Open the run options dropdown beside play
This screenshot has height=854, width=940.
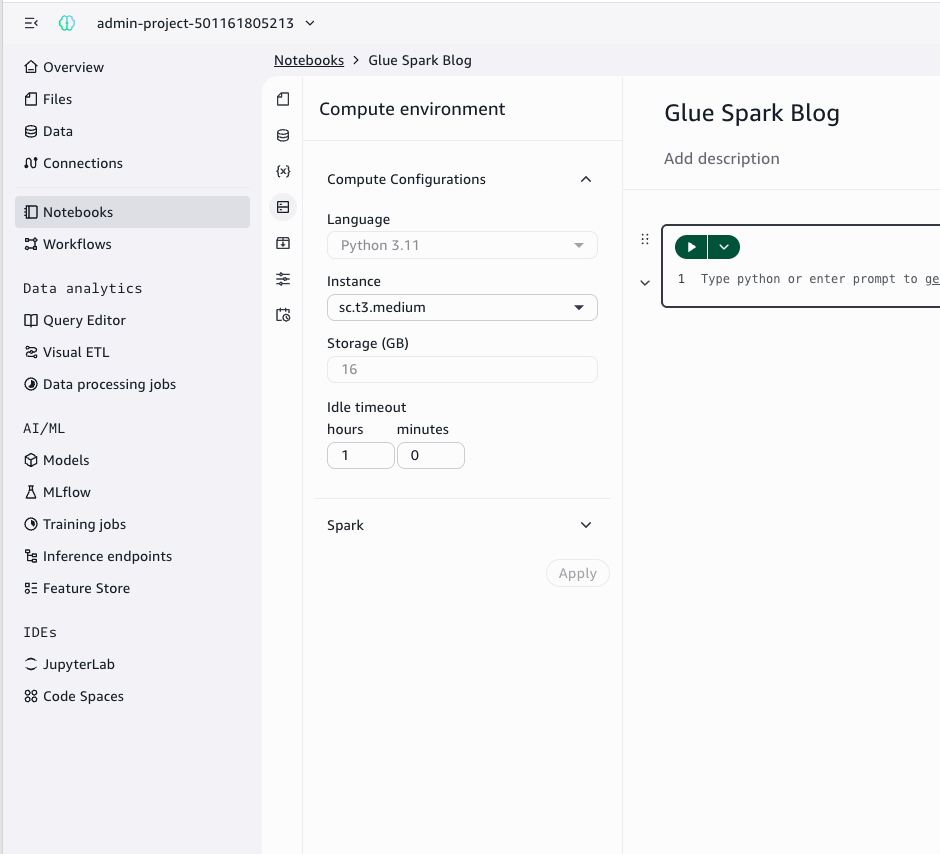[724, 247]
